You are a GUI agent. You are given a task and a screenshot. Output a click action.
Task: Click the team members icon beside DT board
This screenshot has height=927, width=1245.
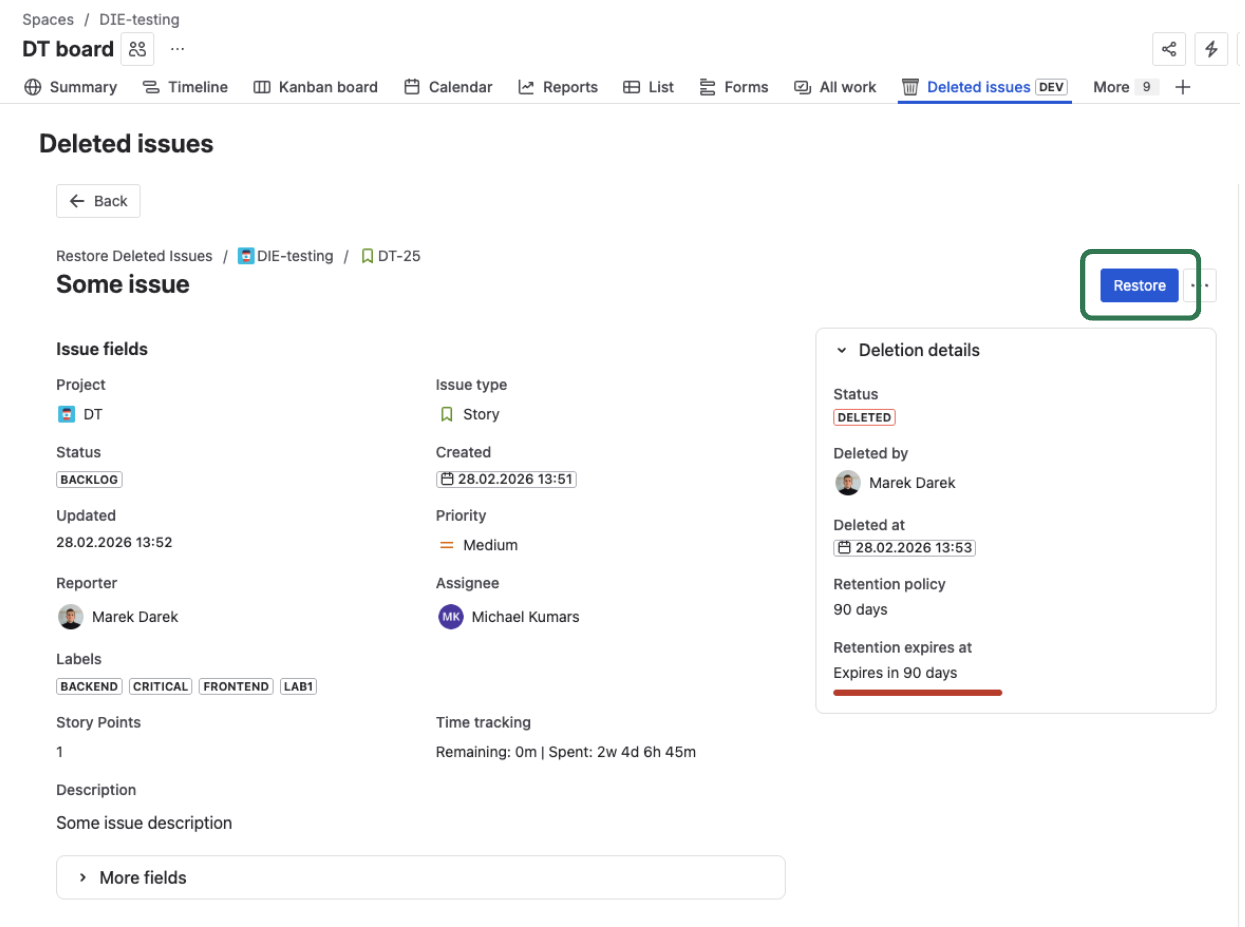point(137,49)
